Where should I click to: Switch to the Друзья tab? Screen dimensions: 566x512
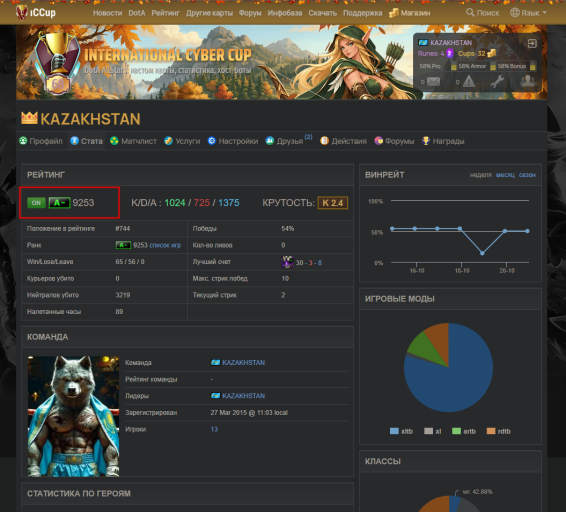click(x=284, y=141)
